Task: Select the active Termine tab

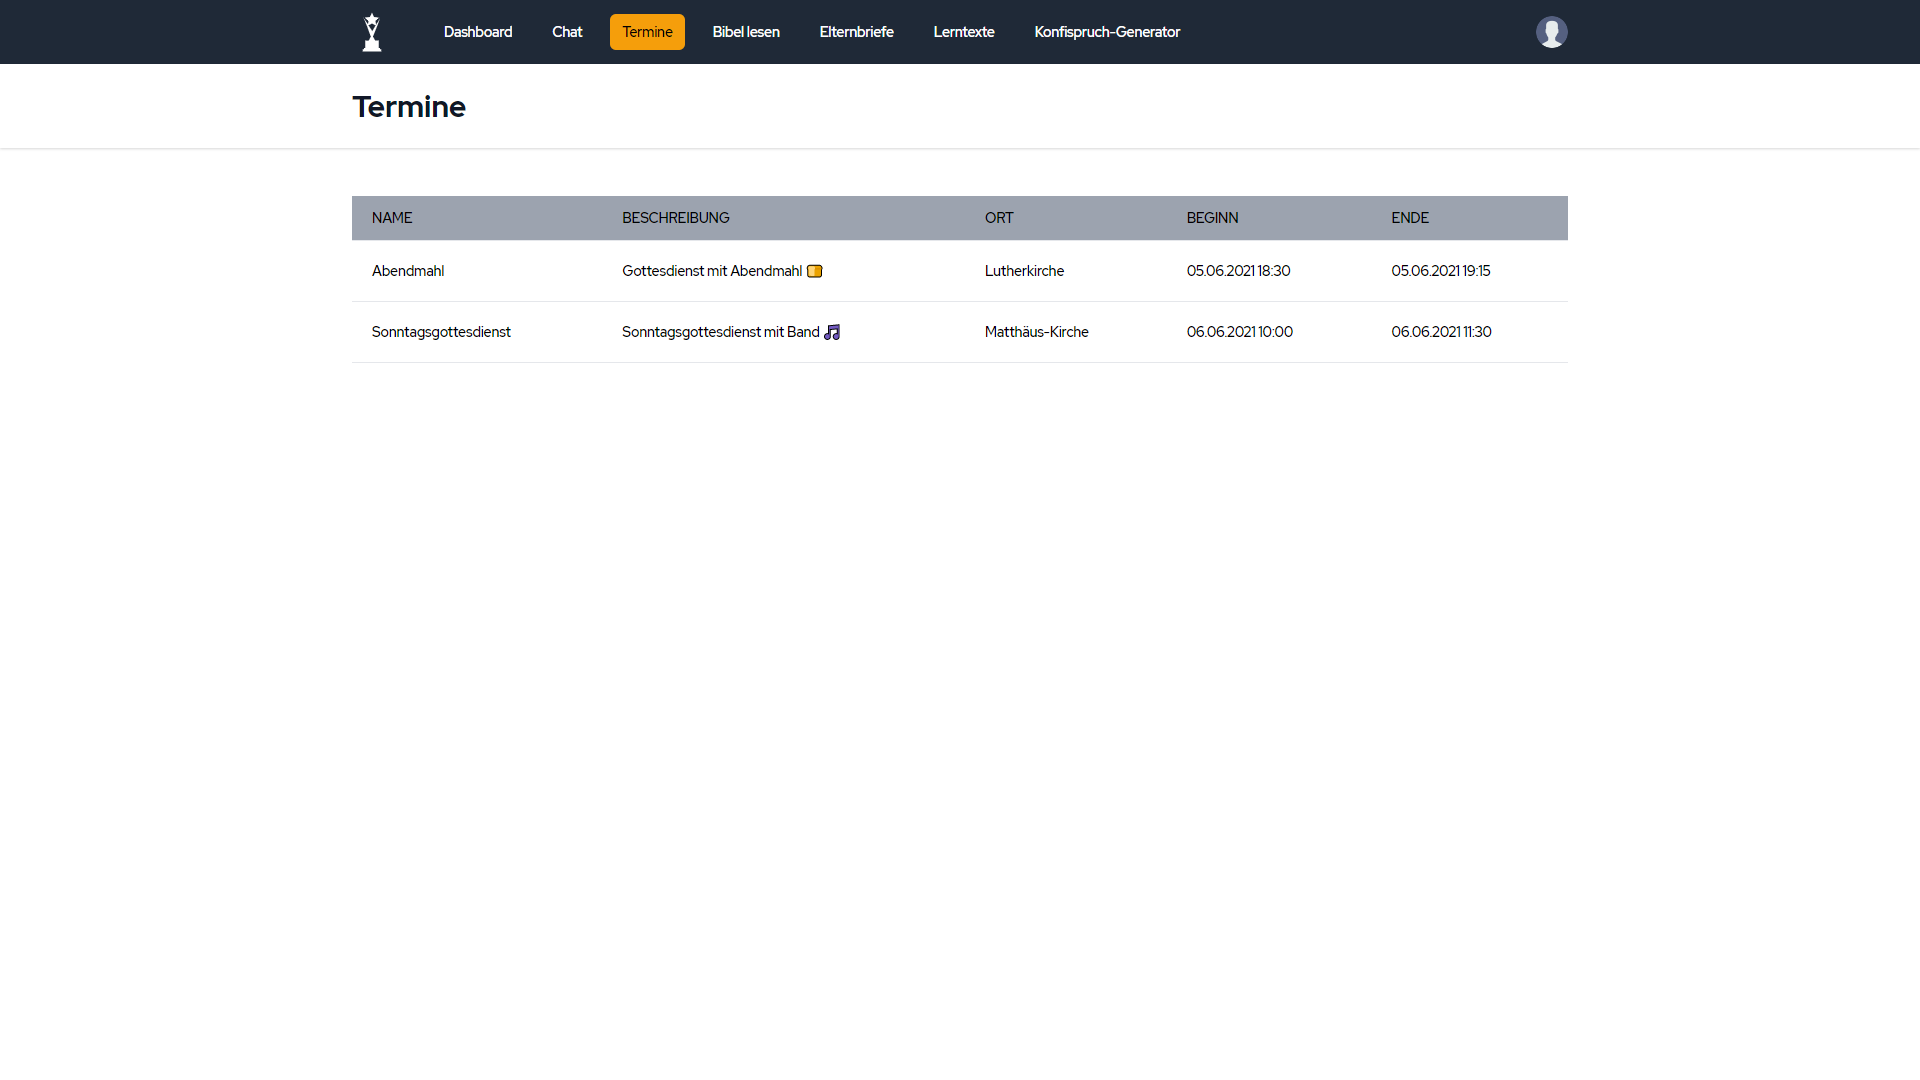Action: [647, 32]
